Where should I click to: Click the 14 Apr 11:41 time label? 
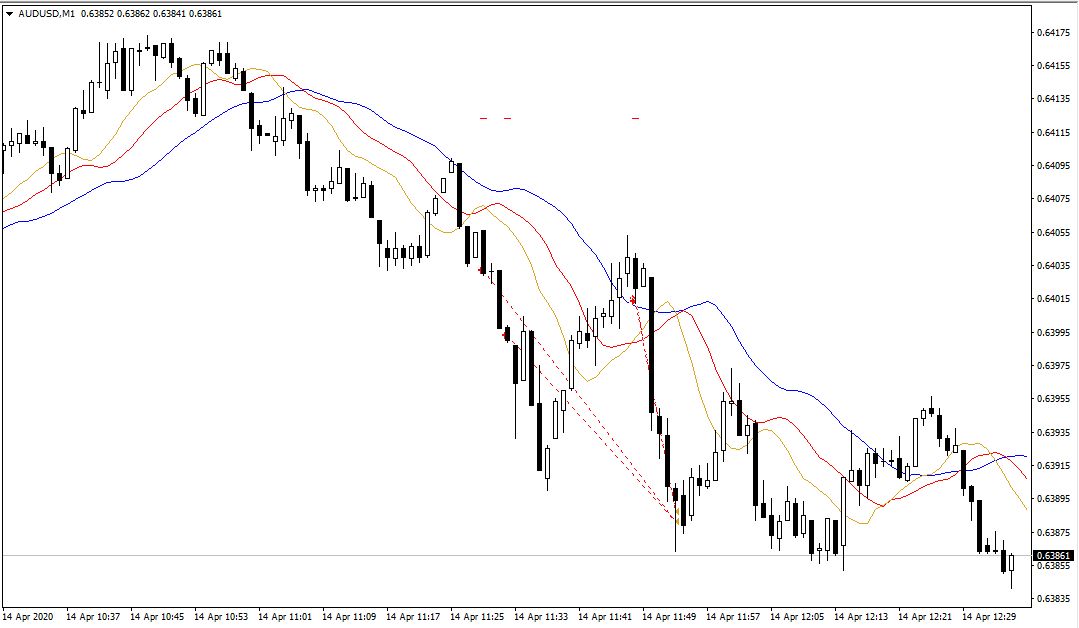pos(605,616)
